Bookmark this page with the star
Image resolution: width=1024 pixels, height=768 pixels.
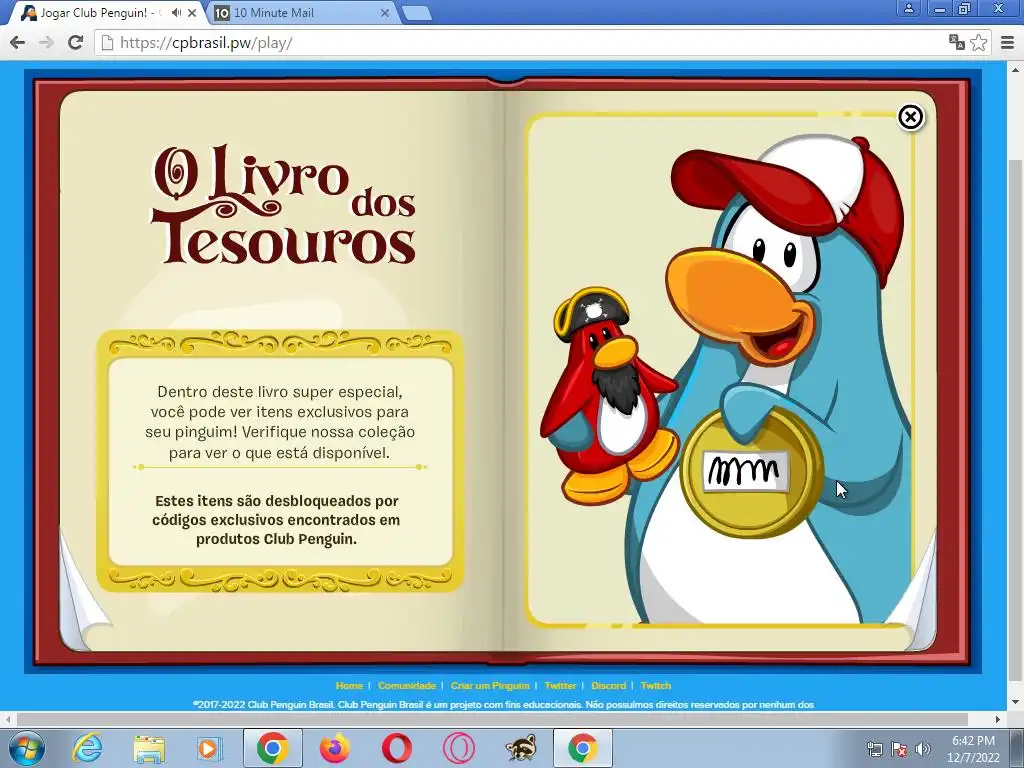(978, 42)
